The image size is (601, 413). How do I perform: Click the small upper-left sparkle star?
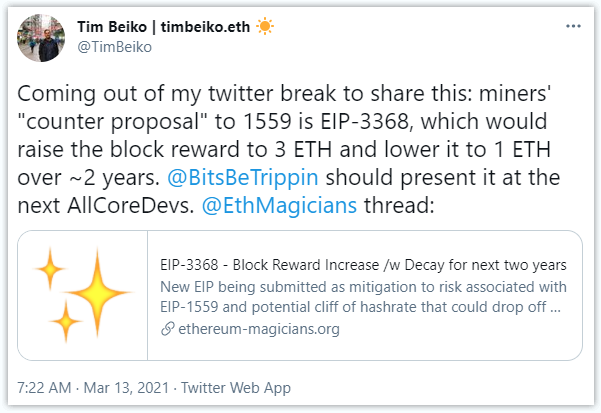[50, 269]
